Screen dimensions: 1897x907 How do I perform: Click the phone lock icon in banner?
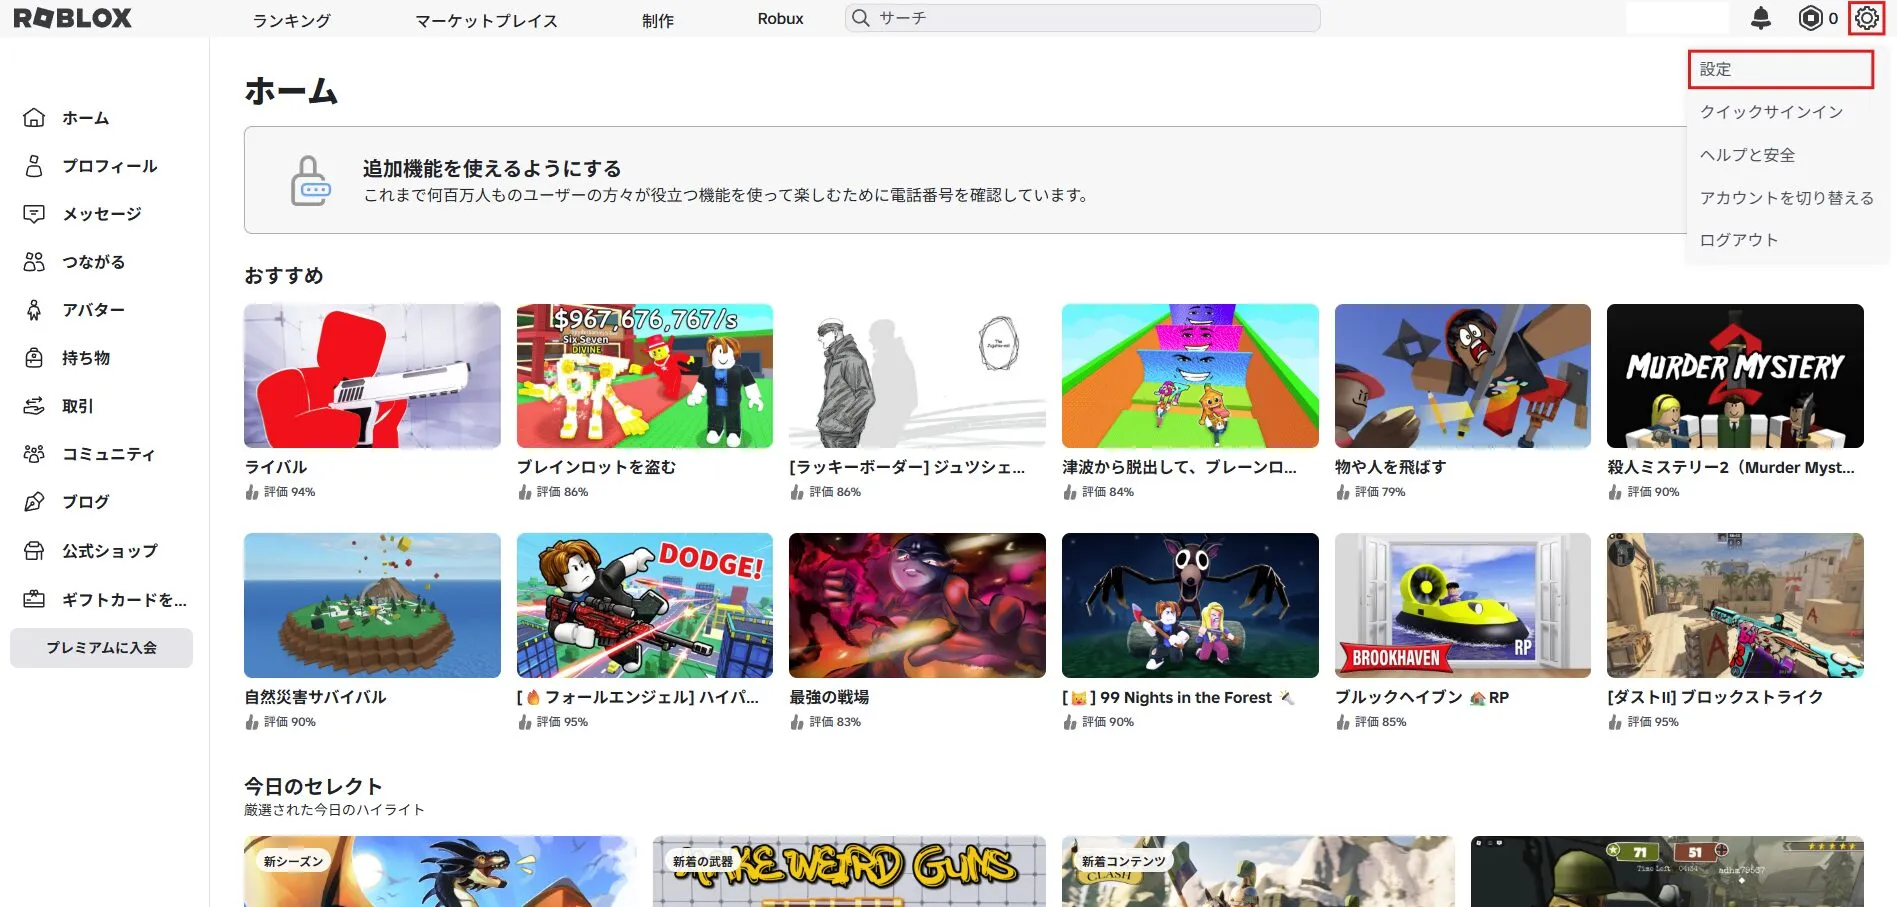tap(311, 181)
